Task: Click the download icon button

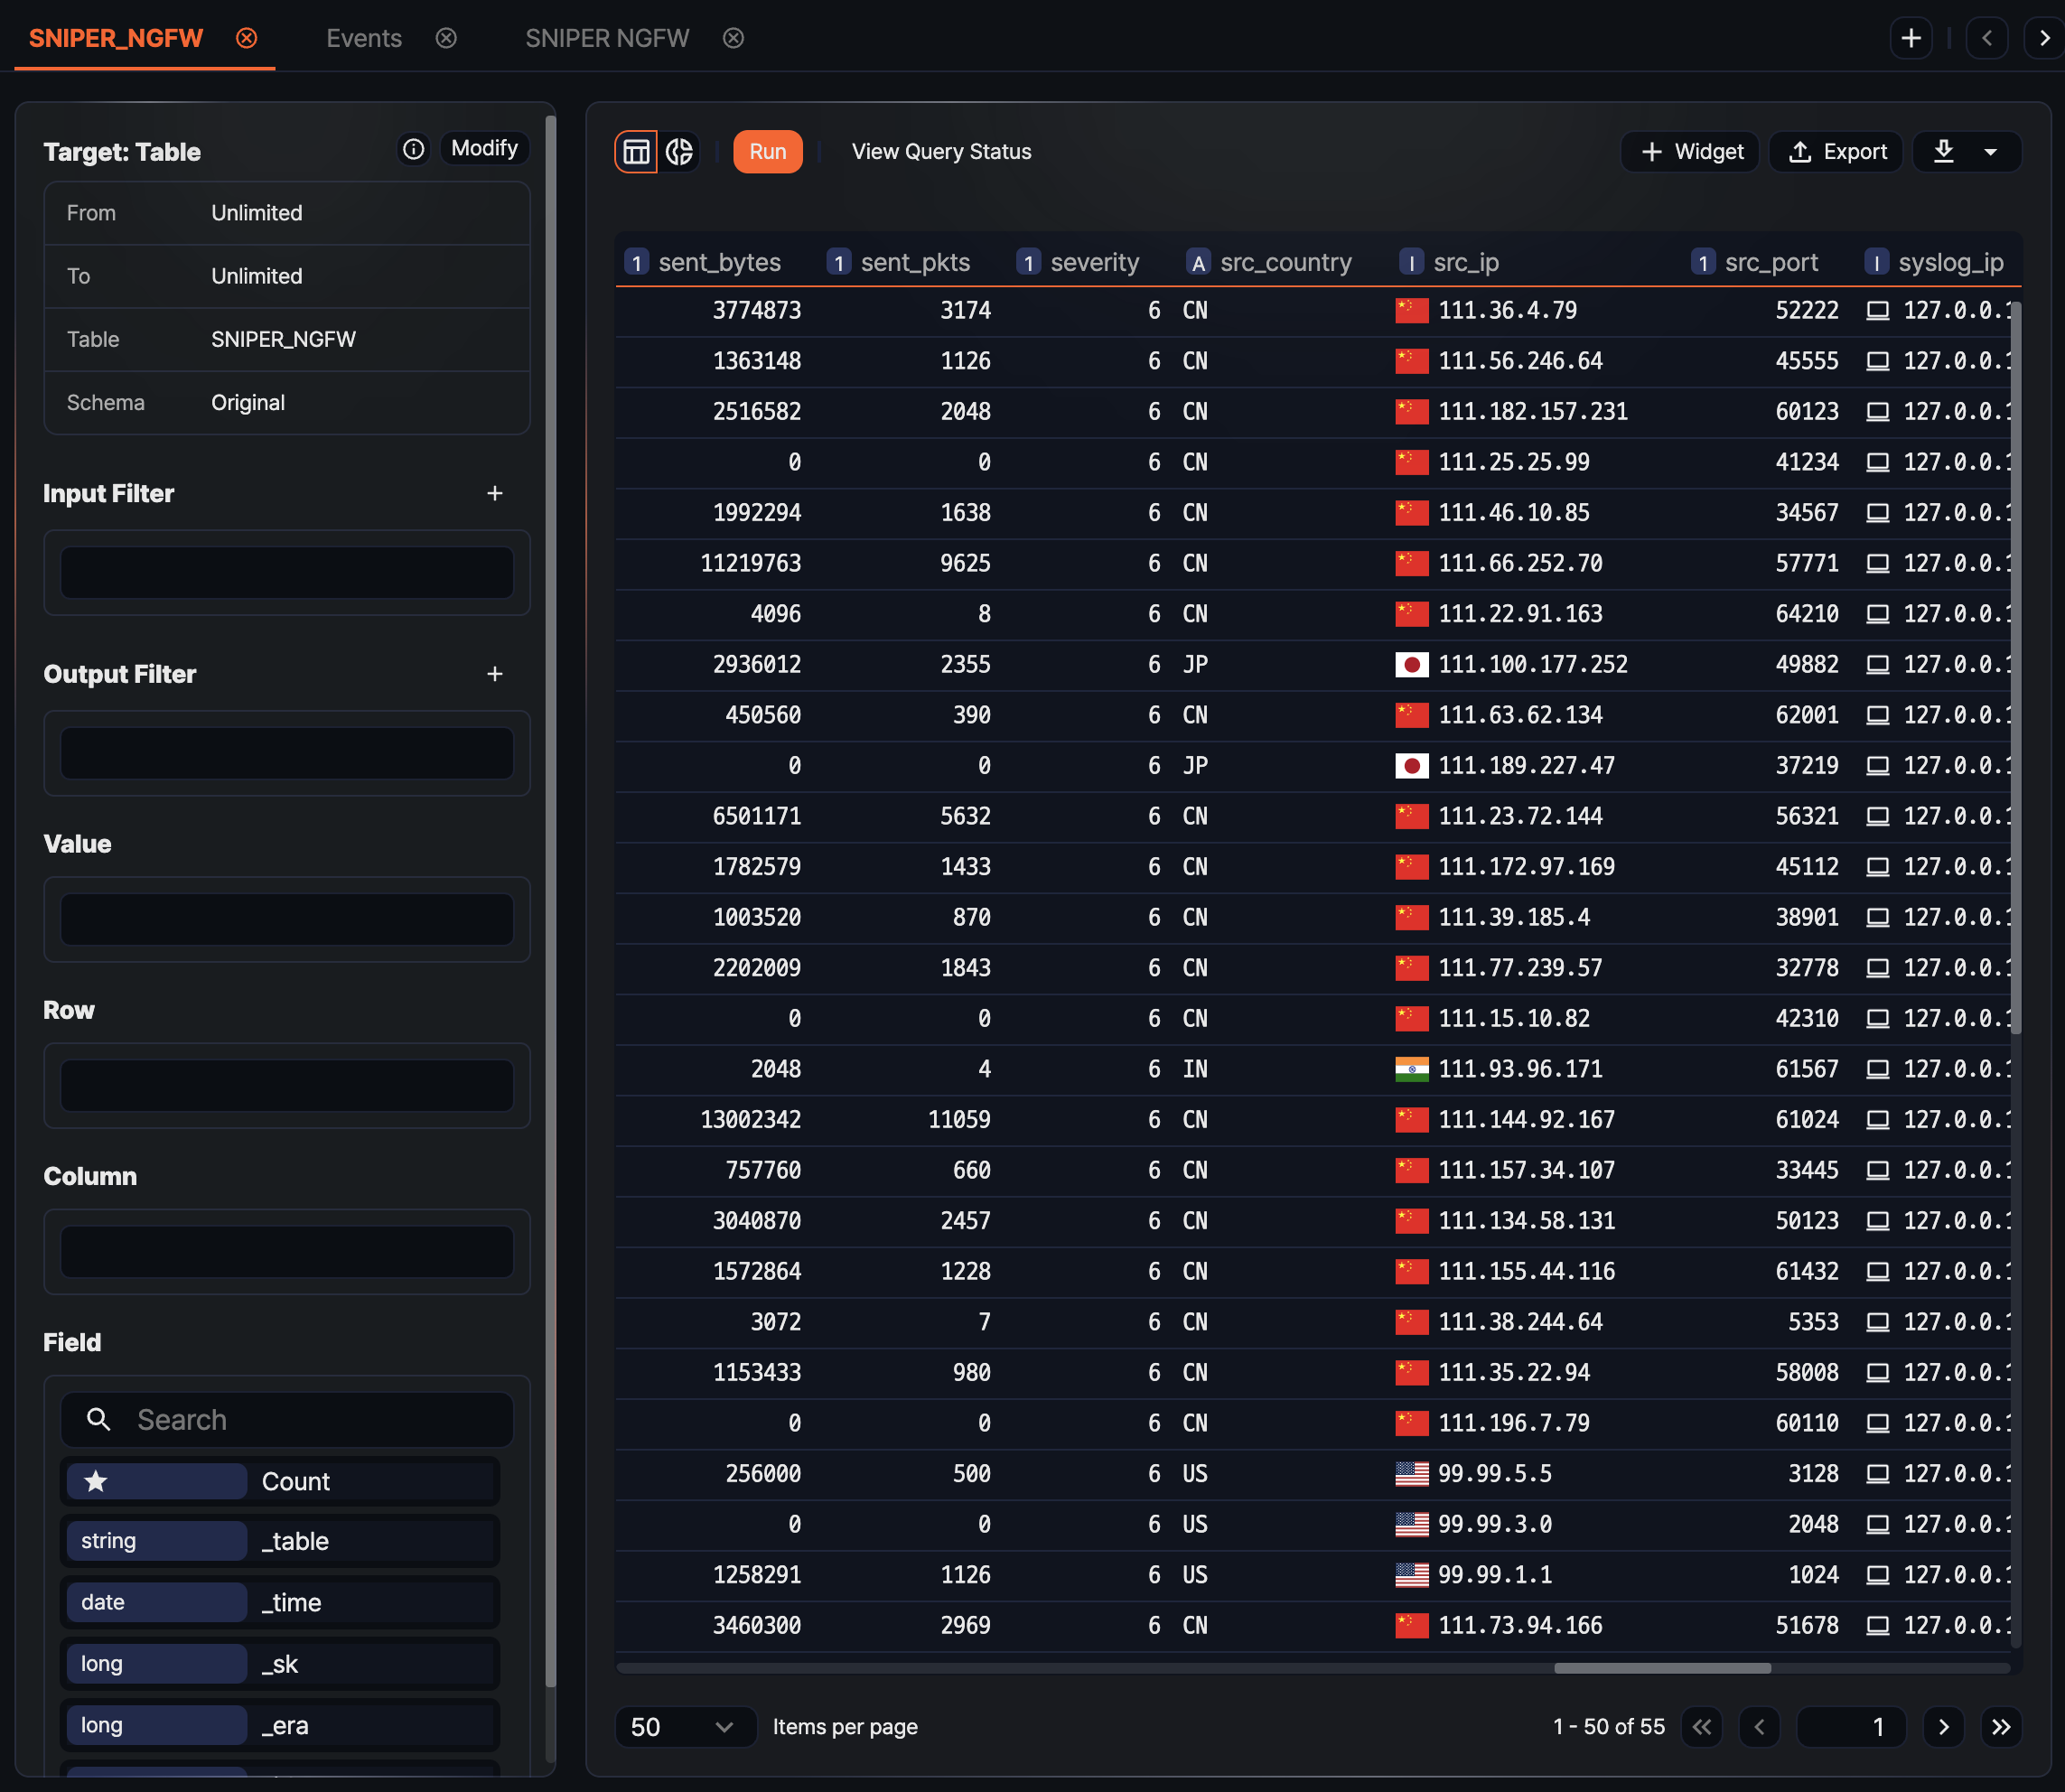Action: click(1943, 152)
